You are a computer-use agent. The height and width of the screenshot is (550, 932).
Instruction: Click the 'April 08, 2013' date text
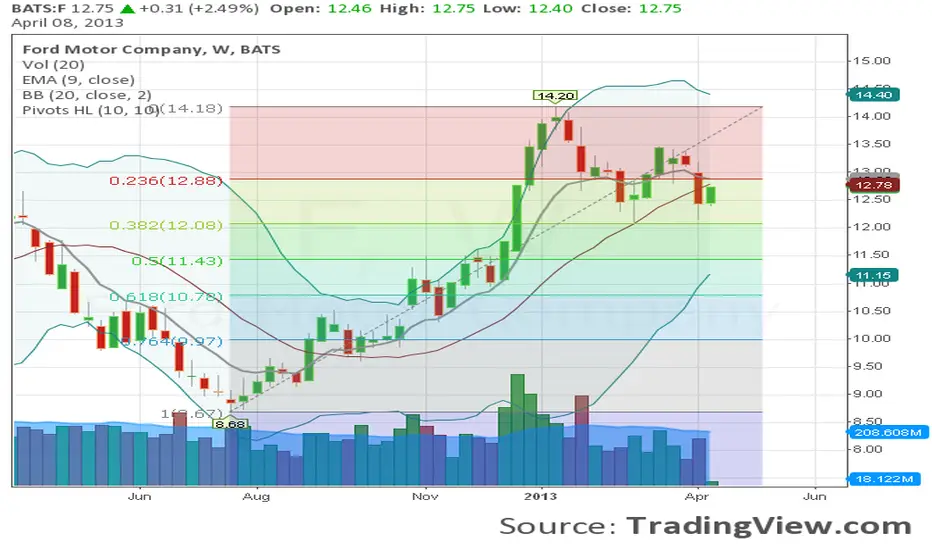coord(68,23)
